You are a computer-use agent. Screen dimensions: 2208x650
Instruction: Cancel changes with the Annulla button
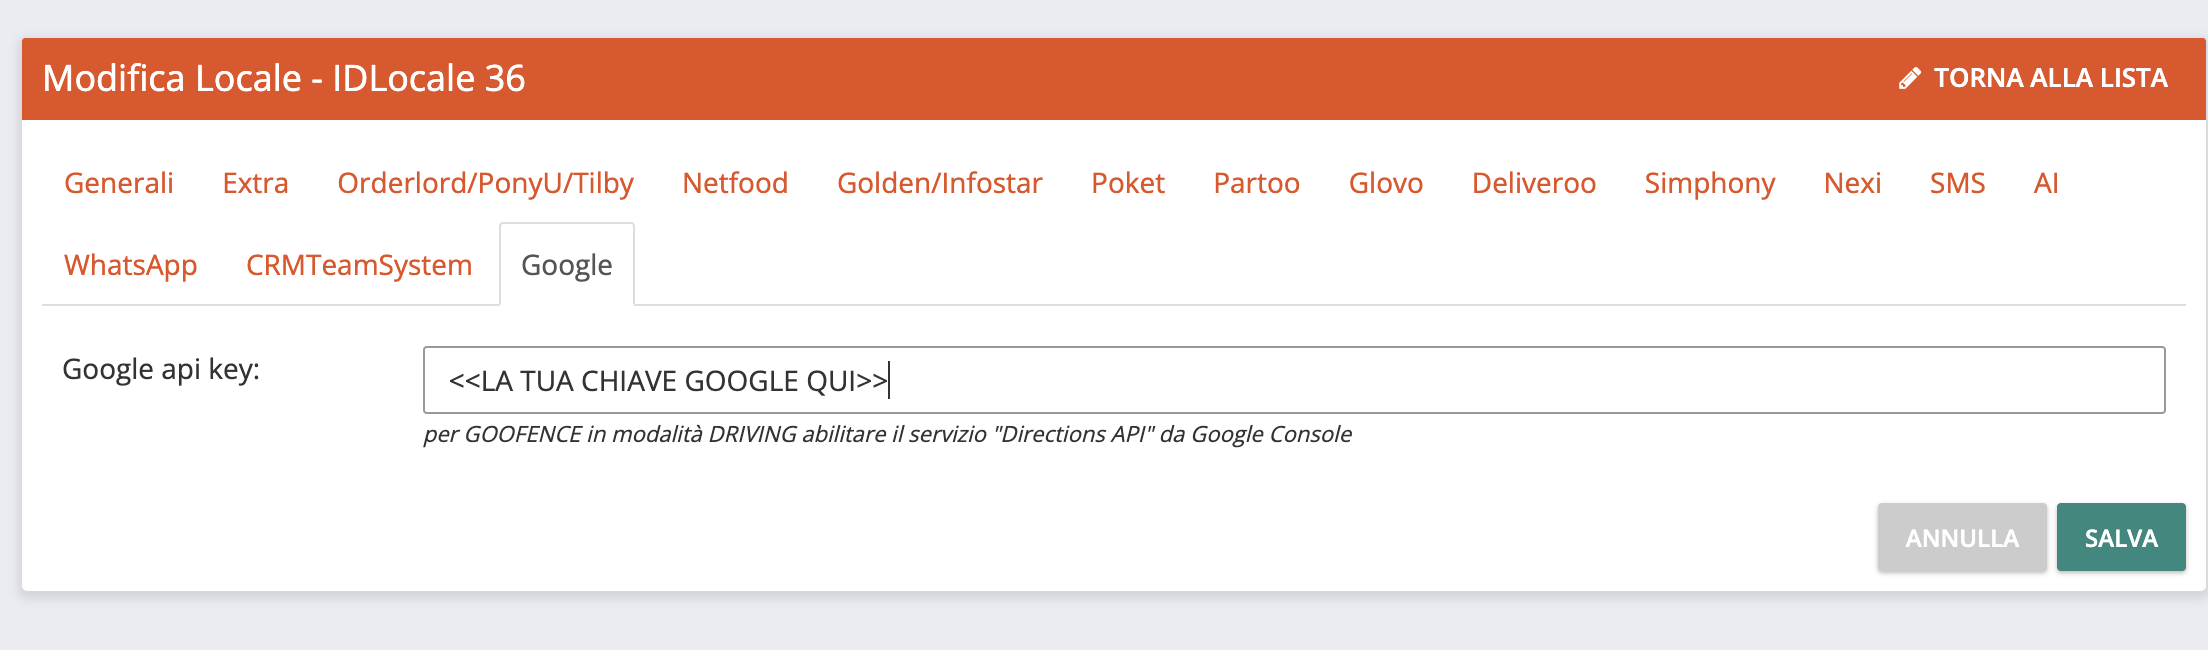[1962, 538]
